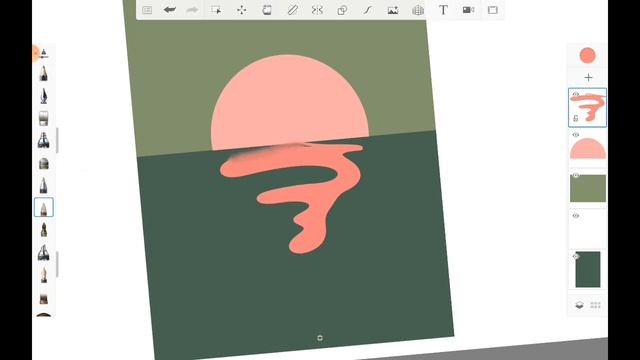Toggle the lock on the reflection layer

pos(576,119)
